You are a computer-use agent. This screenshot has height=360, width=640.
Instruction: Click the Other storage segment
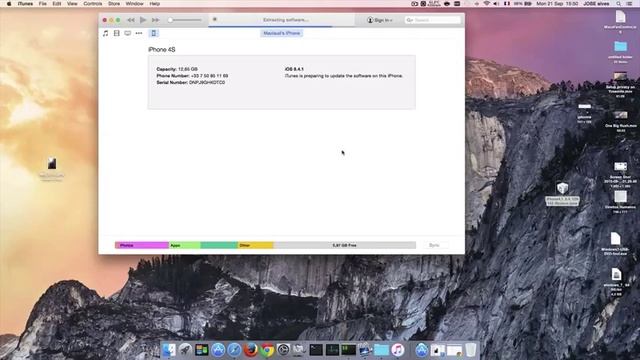pyautogui.click(x=256, y=245)
